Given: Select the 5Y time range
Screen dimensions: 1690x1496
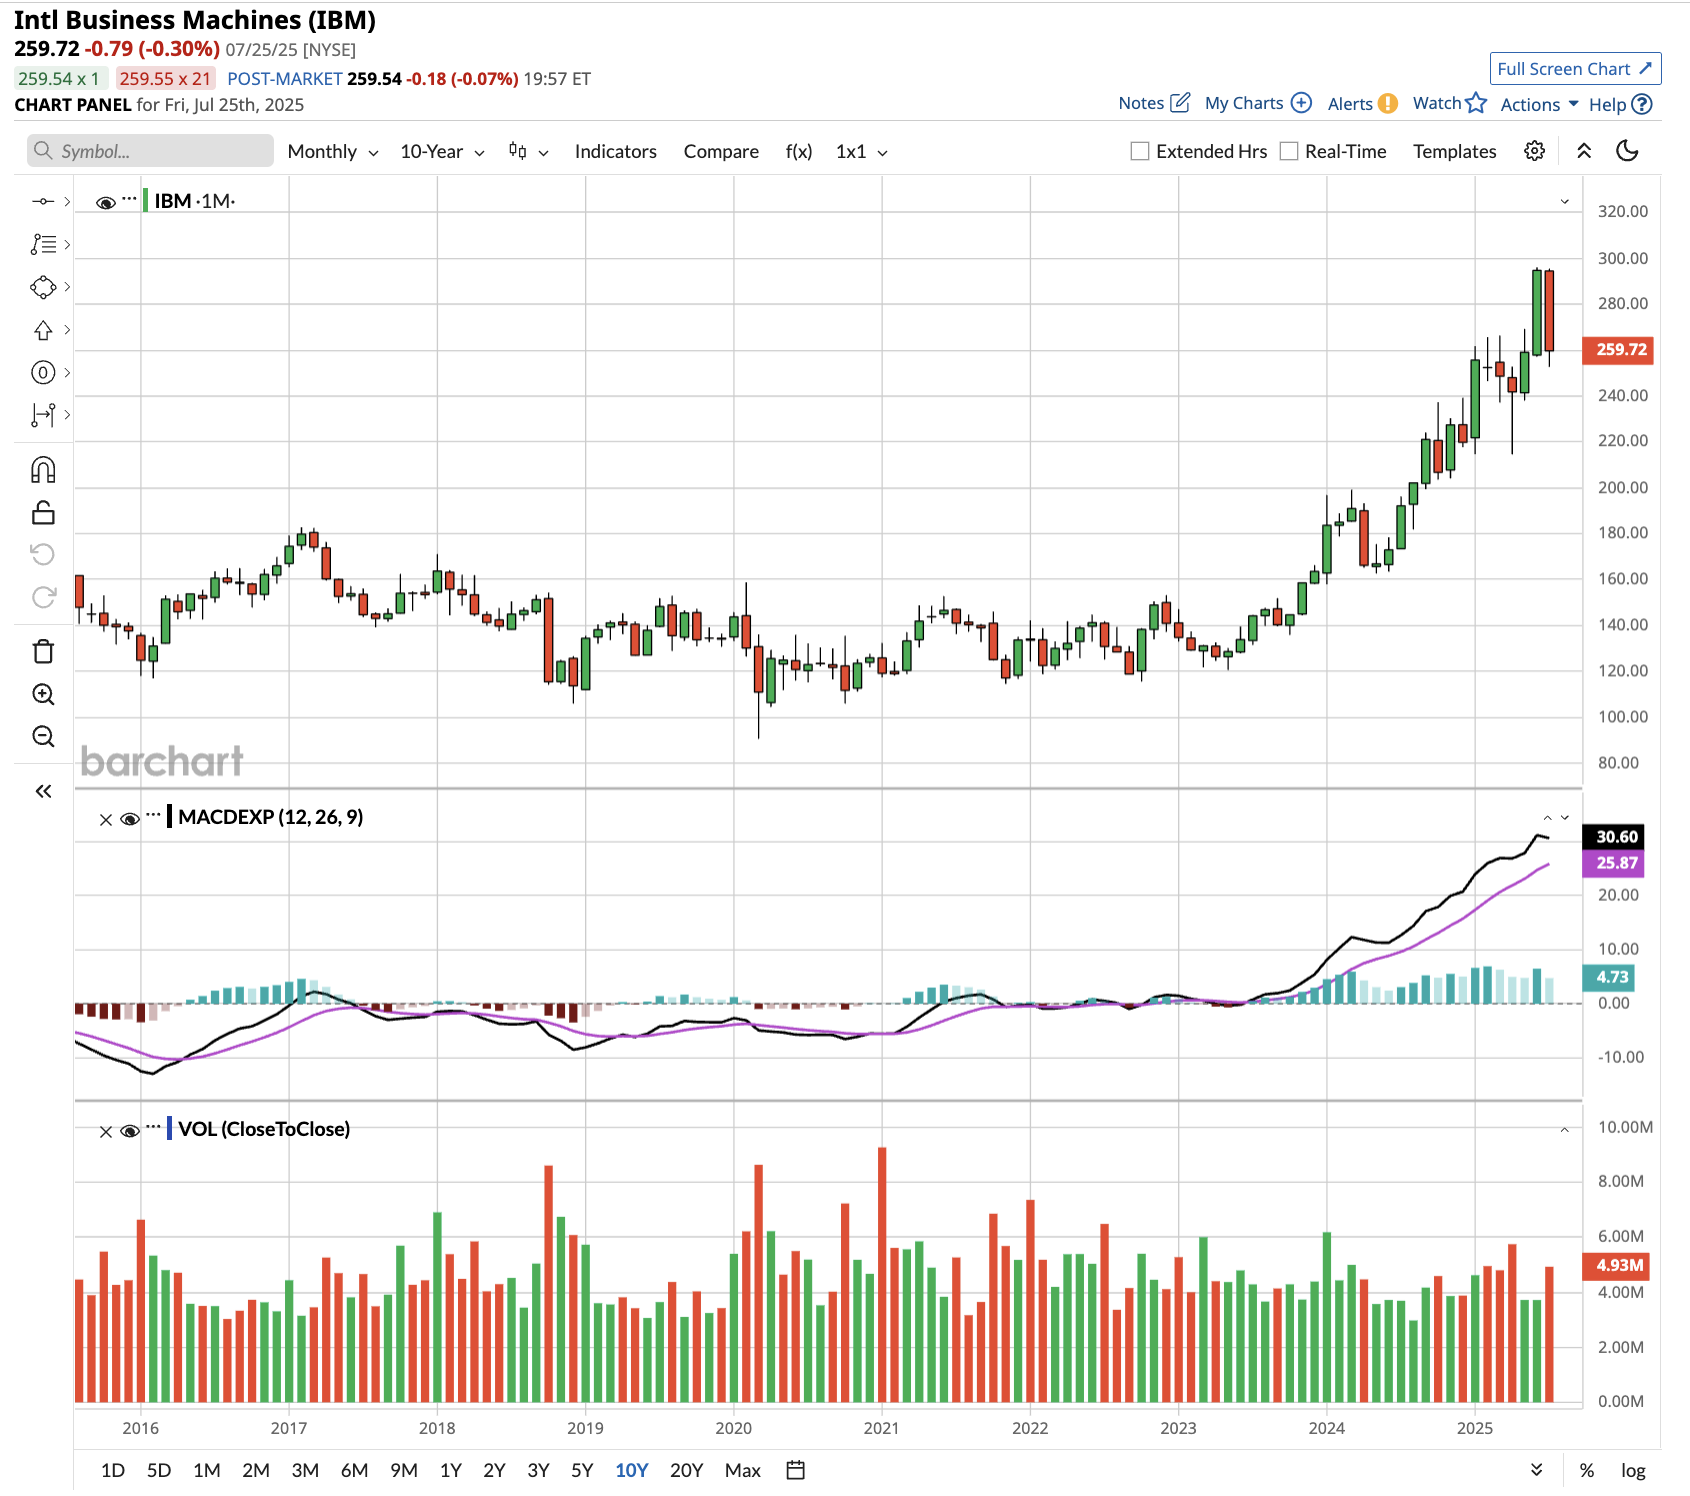Looking at the screenshot, I should [x=582, y=1470].
